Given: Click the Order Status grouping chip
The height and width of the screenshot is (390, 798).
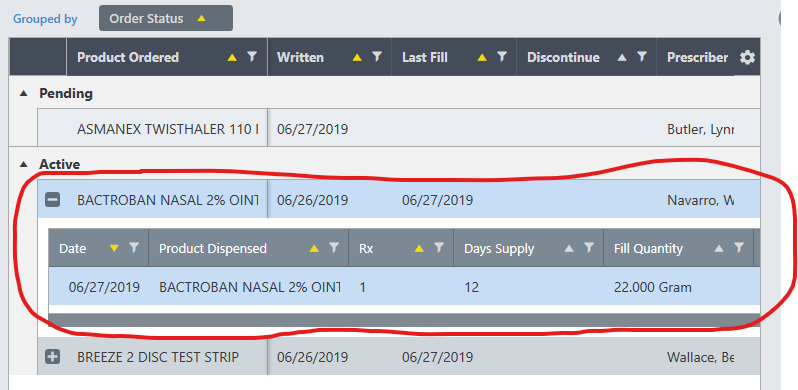Looking at the screenshot, I should coord(166,18).
